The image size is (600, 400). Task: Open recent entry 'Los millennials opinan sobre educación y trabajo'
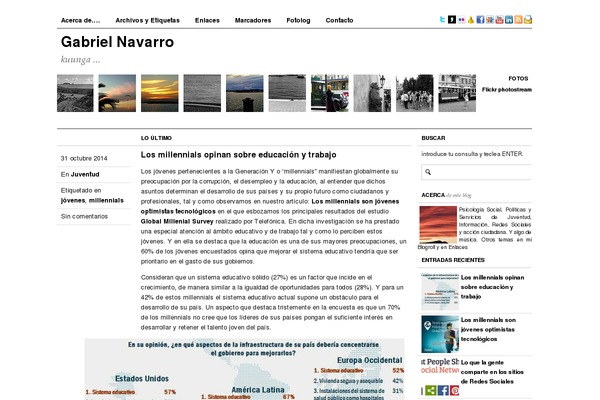click(492, 287)
